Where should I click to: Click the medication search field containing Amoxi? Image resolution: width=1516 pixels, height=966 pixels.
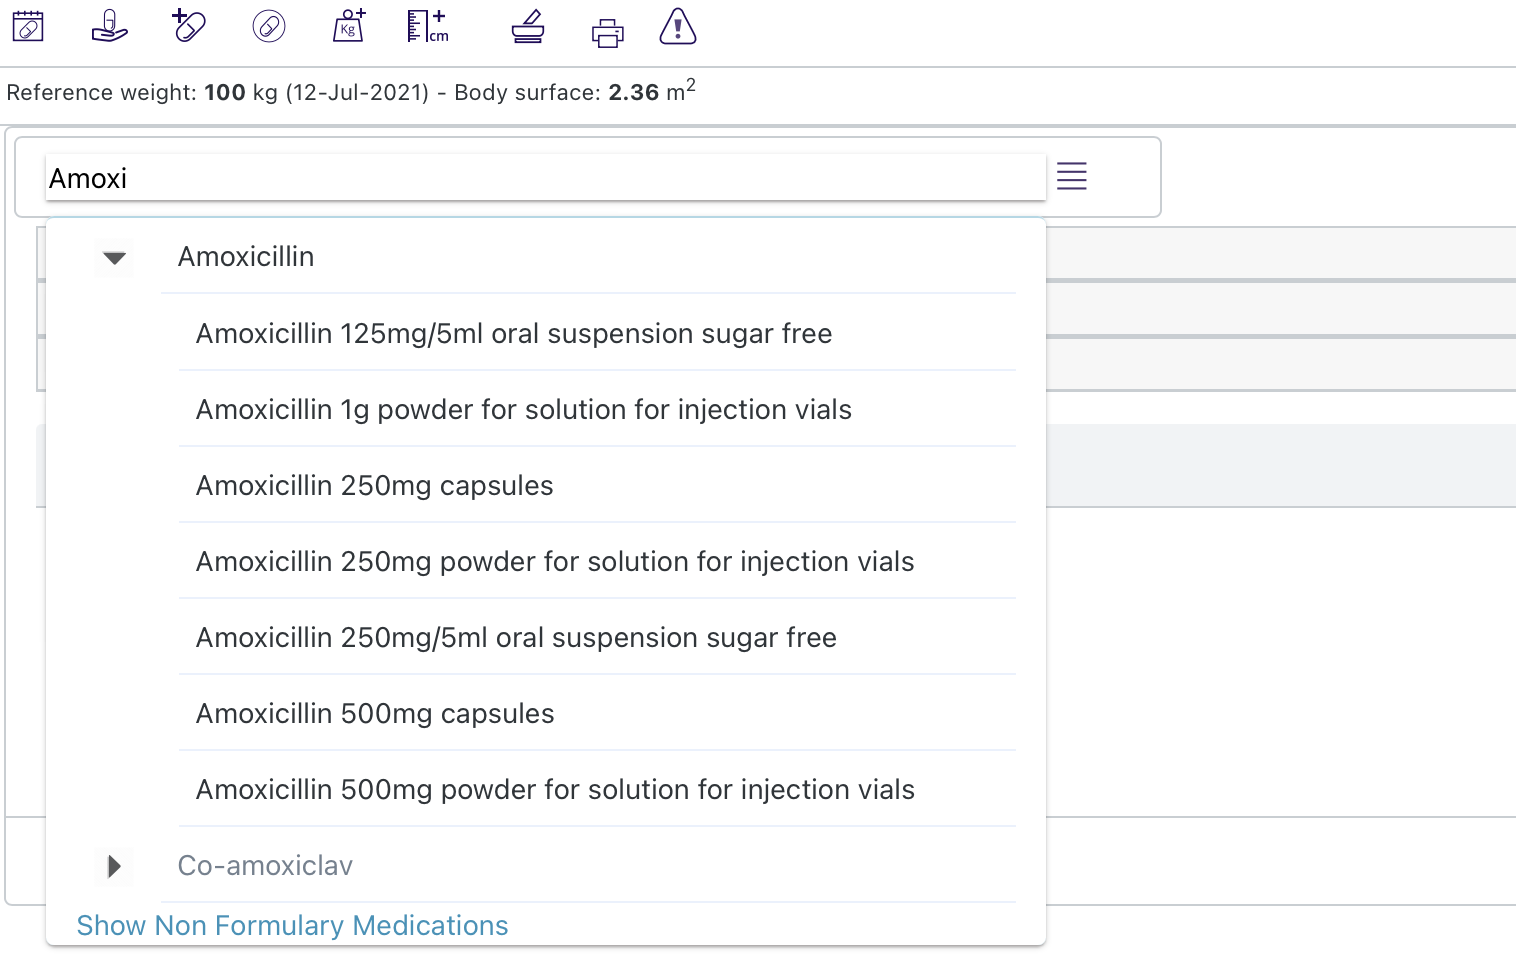(545, 178)
